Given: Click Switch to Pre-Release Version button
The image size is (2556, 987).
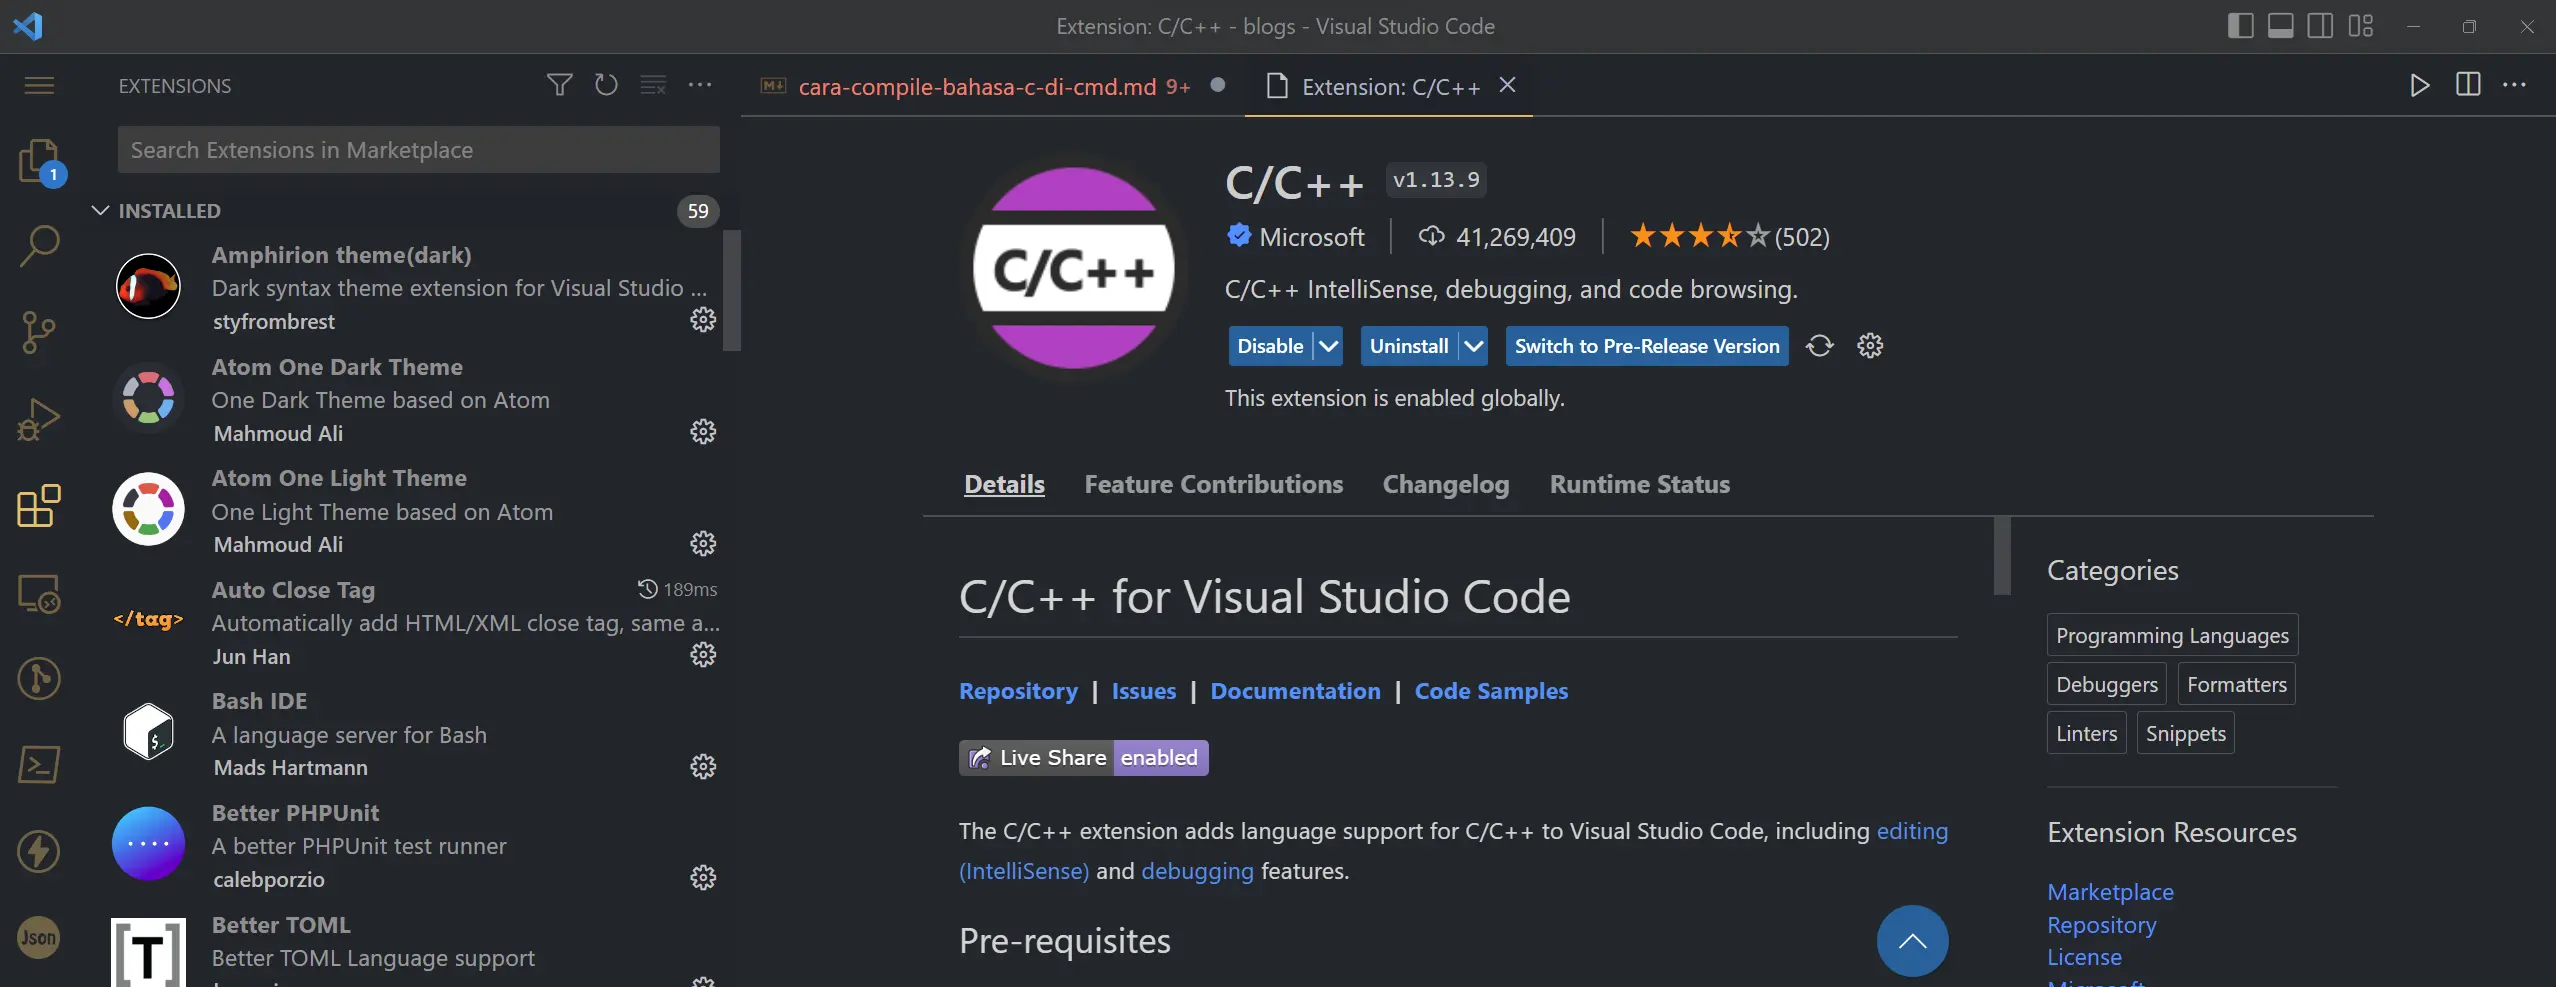Looking at the screenshot, I should coord(1646,346).
